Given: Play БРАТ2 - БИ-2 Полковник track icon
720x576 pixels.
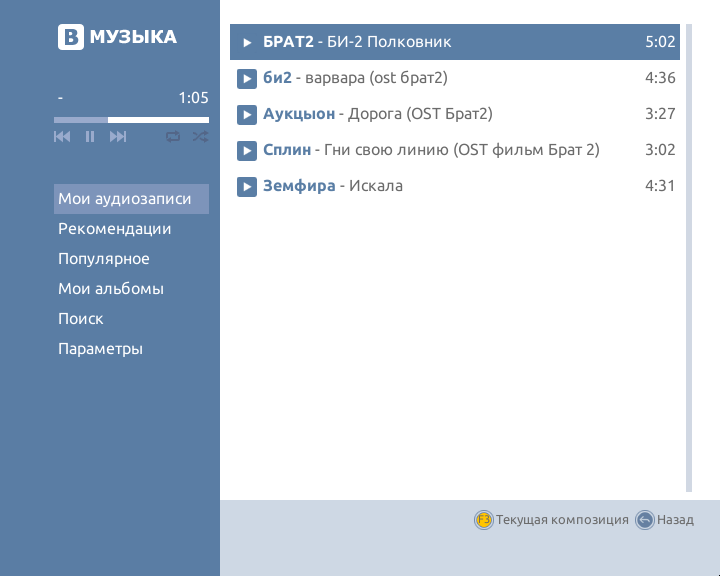Looking at the screenshot, I should (x=247, y=42).
